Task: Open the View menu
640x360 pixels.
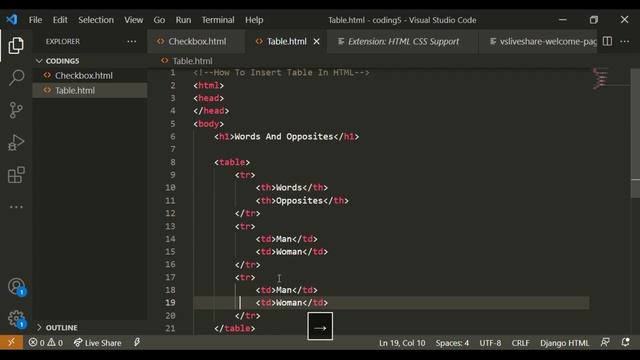Action: (x=133, y=20)
